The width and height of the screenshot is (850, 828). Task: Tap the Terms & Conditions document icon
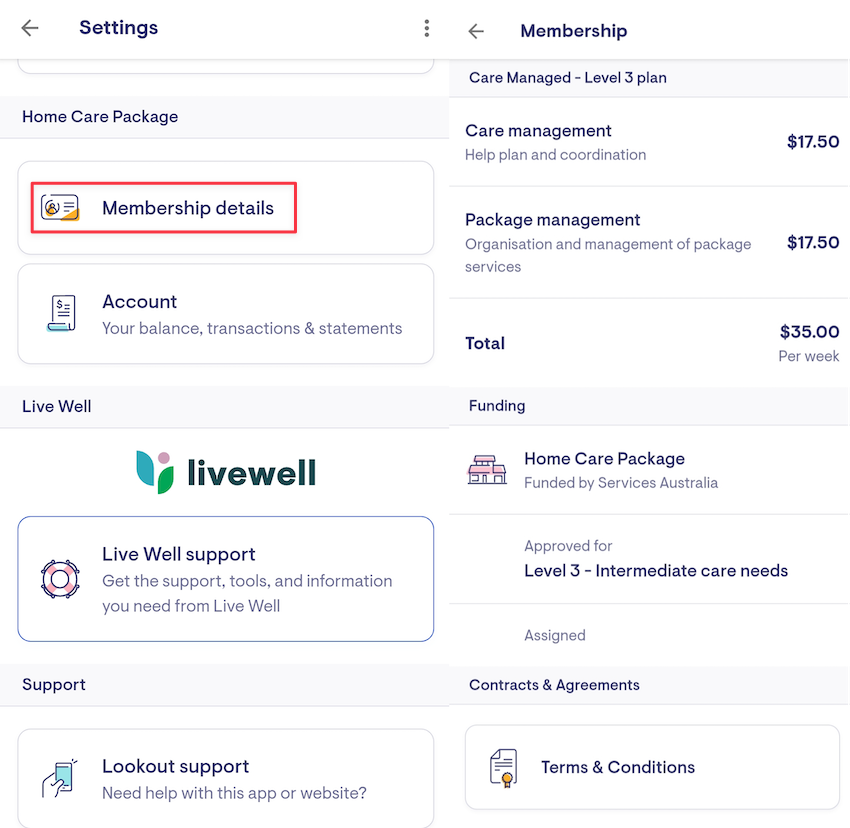click(504, 767)
